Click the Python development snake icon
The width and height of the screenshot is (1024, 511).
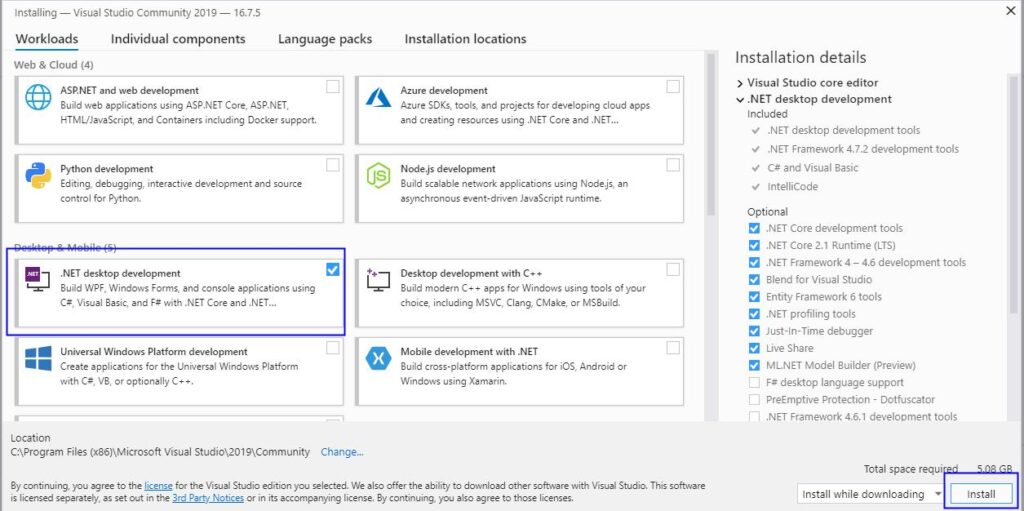tap(38, 176)
